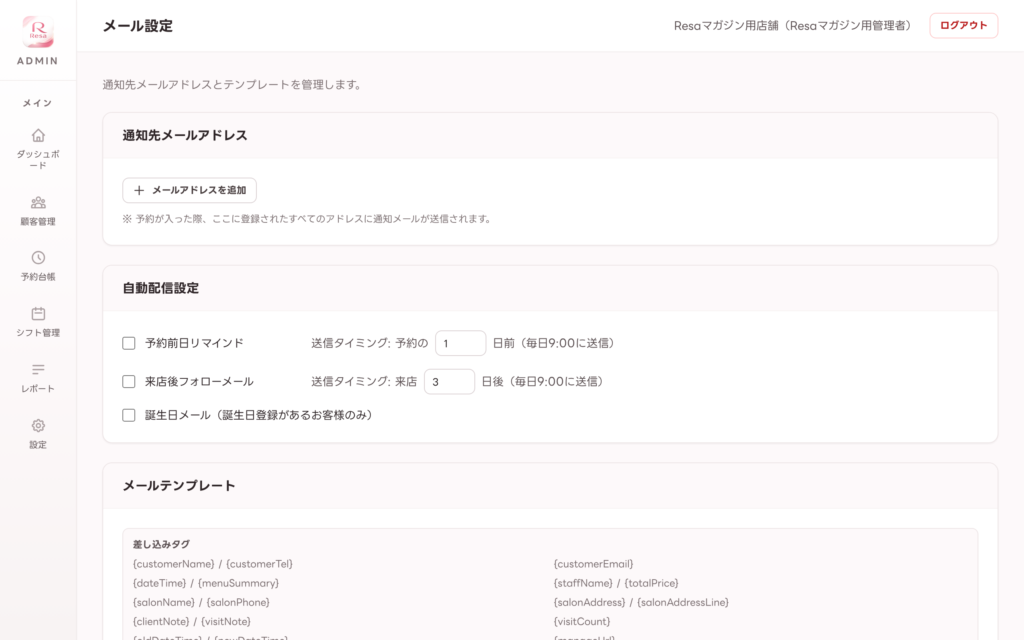Click {salonAddress} / {salonAddressLine} tag line
Image resolution: width=1024 pixels, height=640 pixels.
641,602
